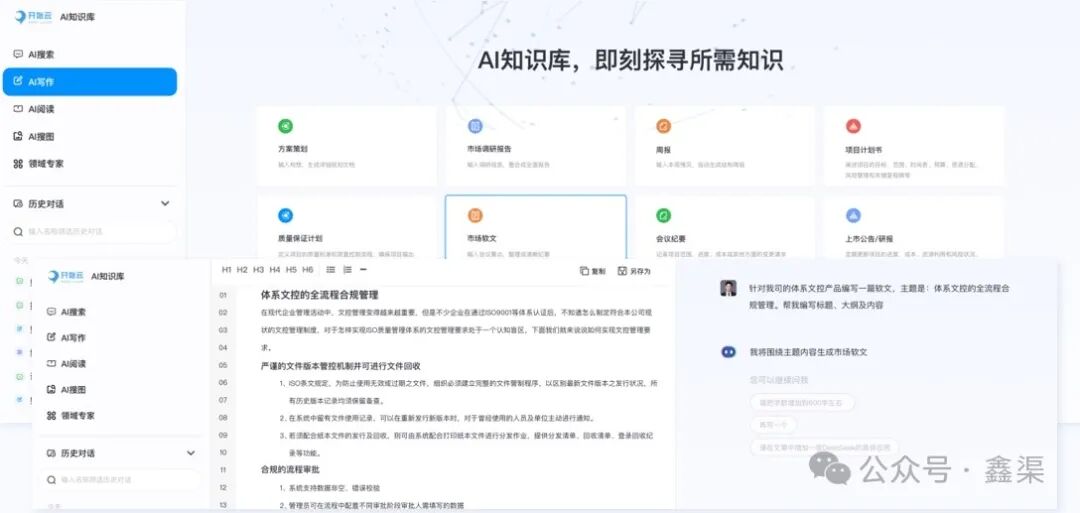
Task: Click AI搜索 icon in front editor window sidebar
Action: (51, 312)
